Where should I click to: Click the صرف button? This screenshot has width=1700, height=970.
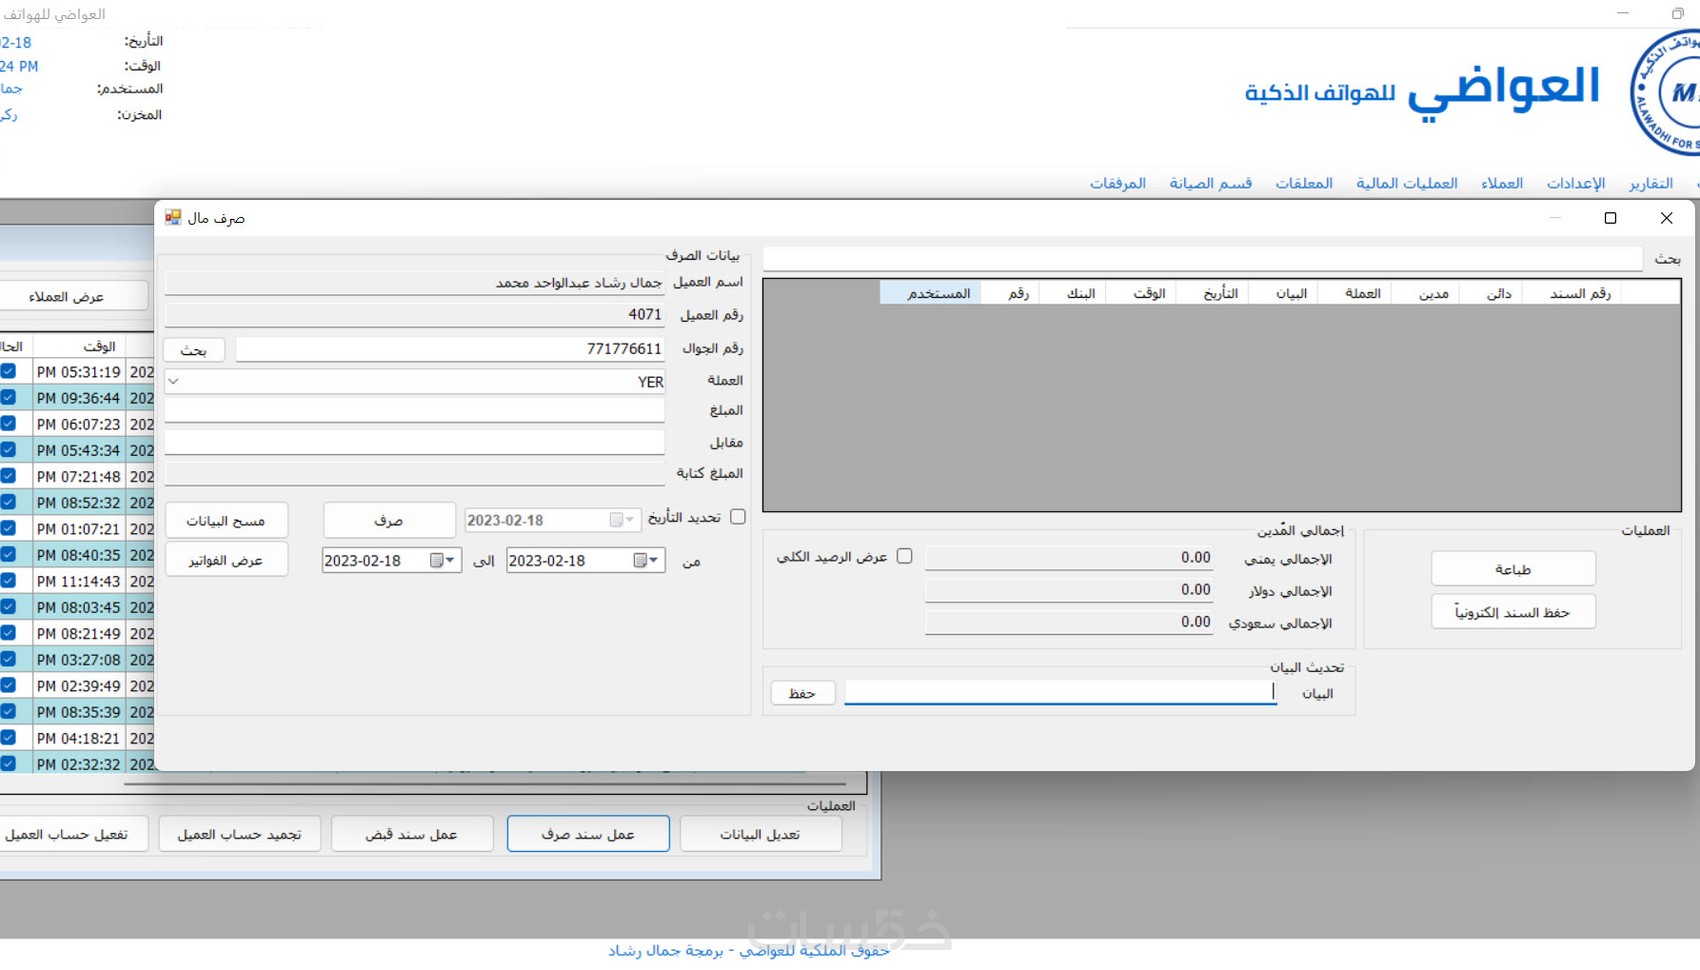click(x=389, y=520)
